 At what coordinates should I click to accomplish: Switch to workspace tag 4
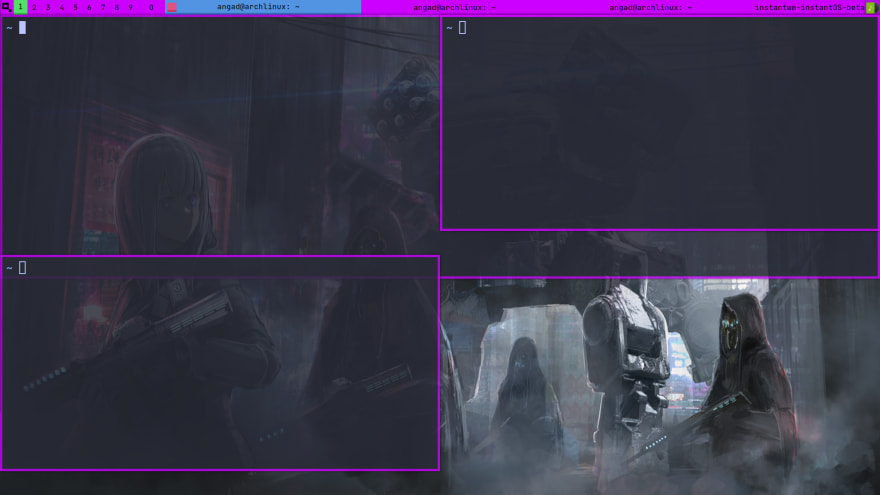tap(62, 7)
